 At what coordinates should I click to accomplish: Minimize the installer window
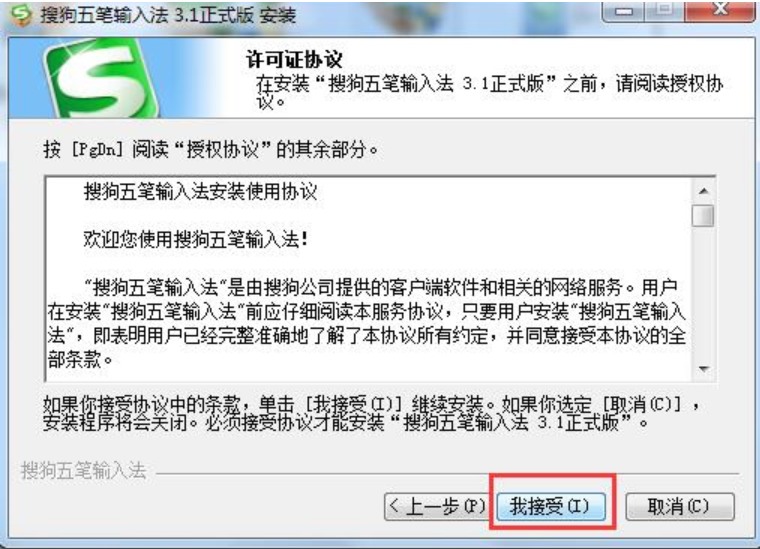624,11
